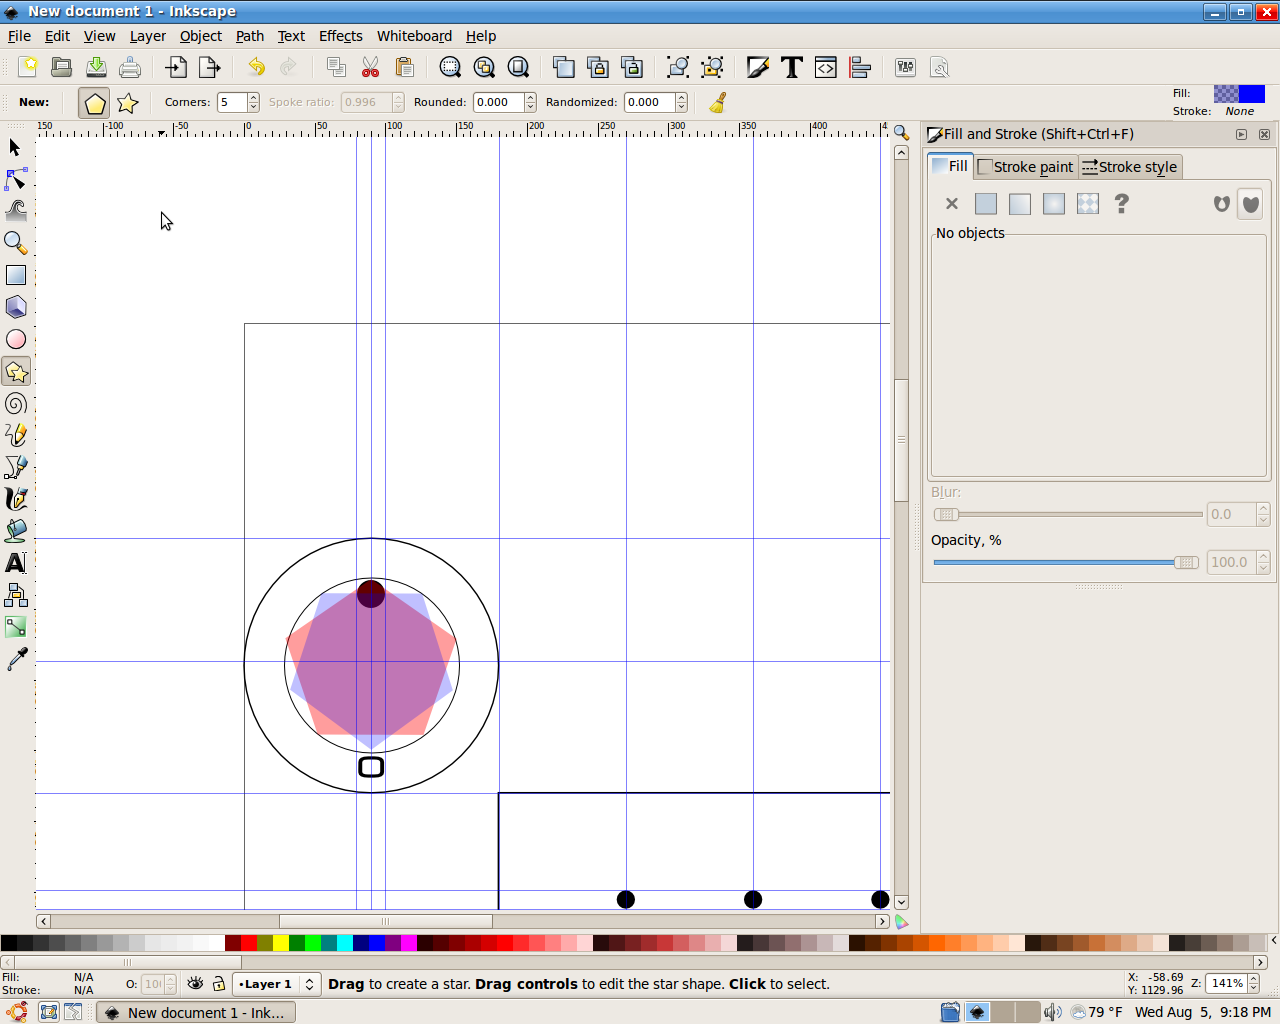Increase the Corners spinner value
1280x1024 pixels.
coord(254,97)
